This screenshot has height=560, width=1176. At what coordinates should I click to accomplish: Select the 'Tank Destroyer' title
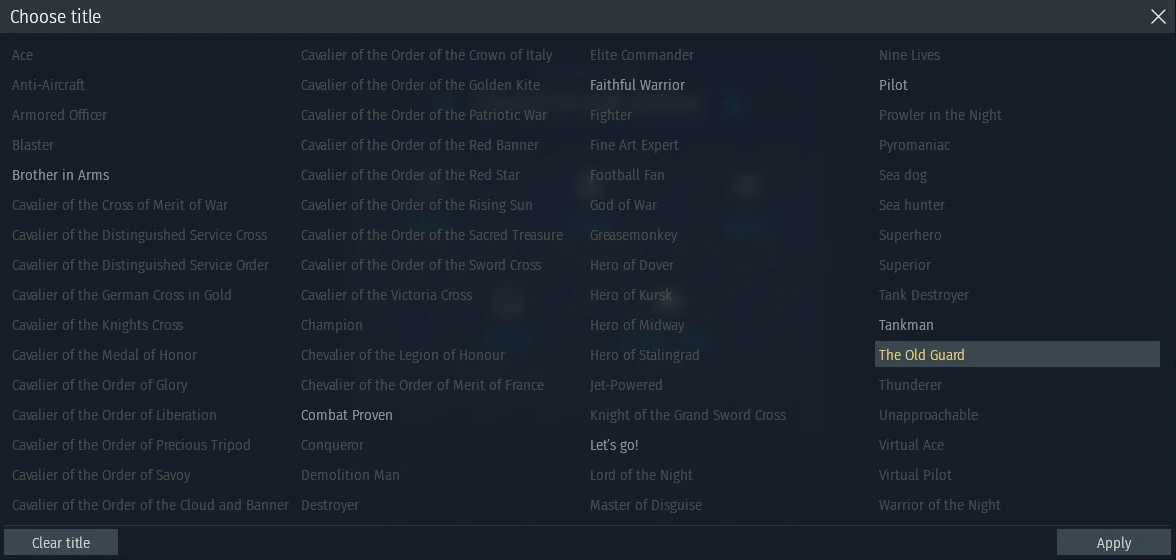923,295
